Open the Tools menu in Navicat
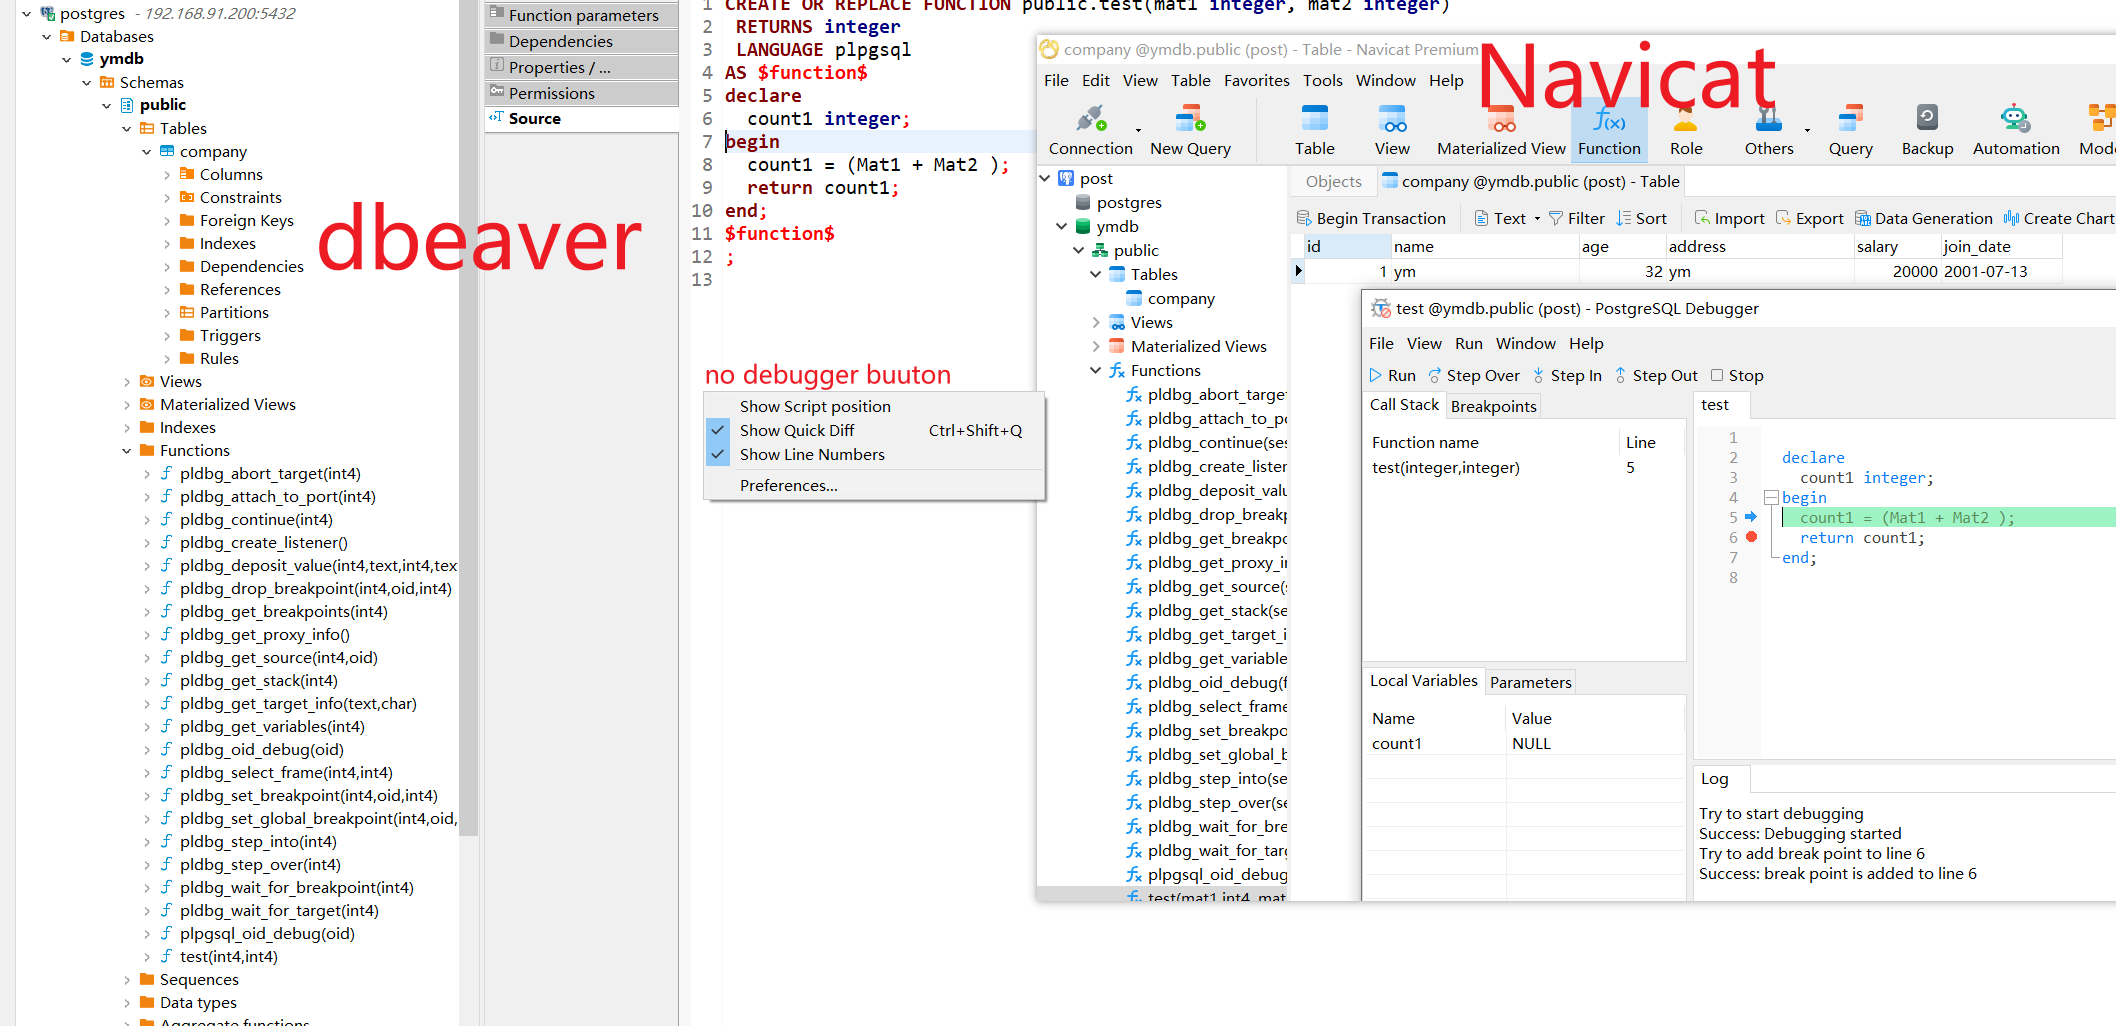Viewport: 2116px width, 1026px height. [1322, 80]
